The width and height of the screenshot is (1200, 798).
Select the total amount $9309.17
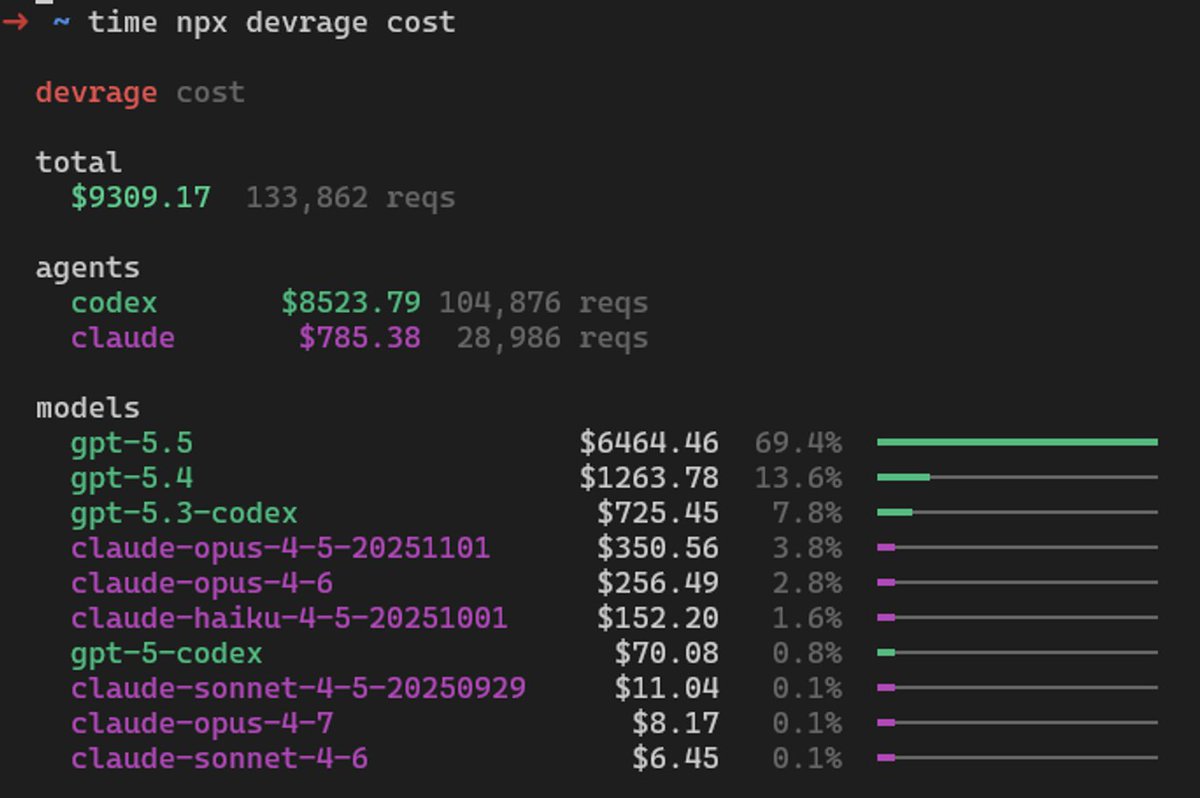[141, 197]
